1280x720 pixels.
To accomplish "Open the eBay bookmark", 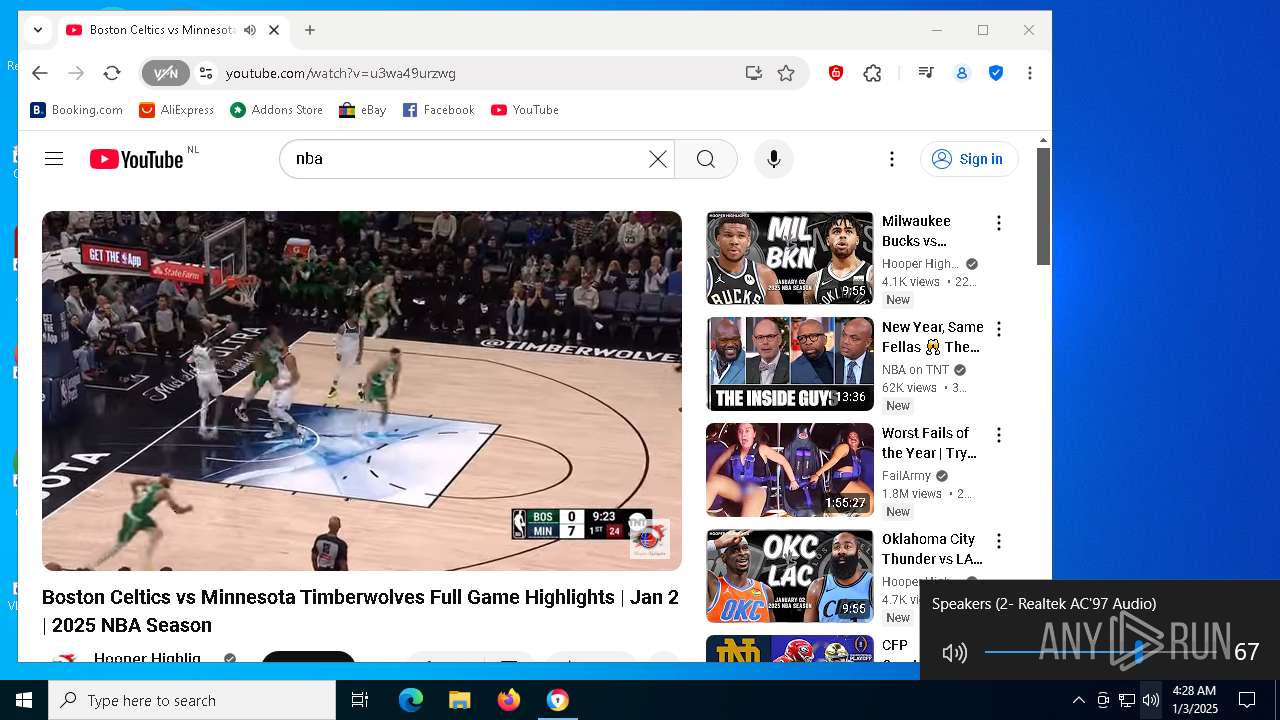I will pos(363,110).
